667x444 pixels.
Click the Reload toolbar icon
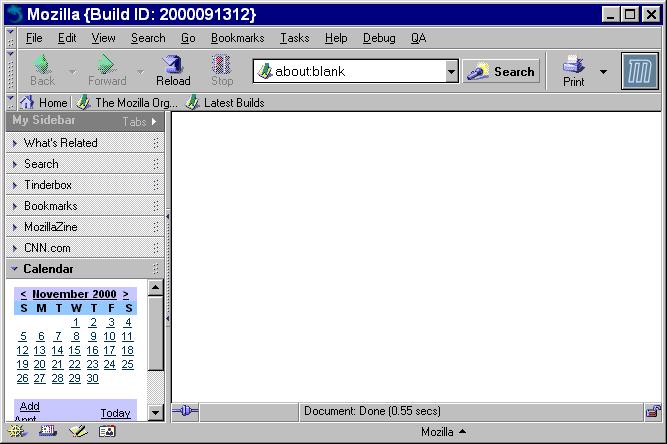click(172, 71)
